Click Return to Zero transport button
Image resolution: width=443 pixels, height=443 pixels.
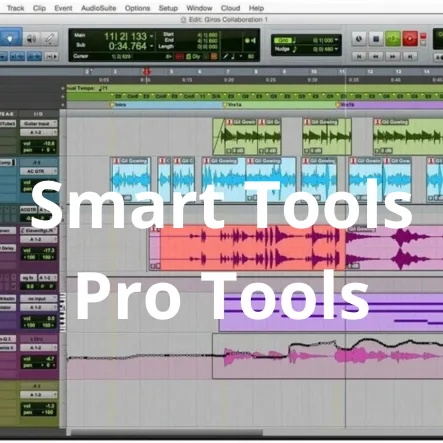[x=359, y=57]
